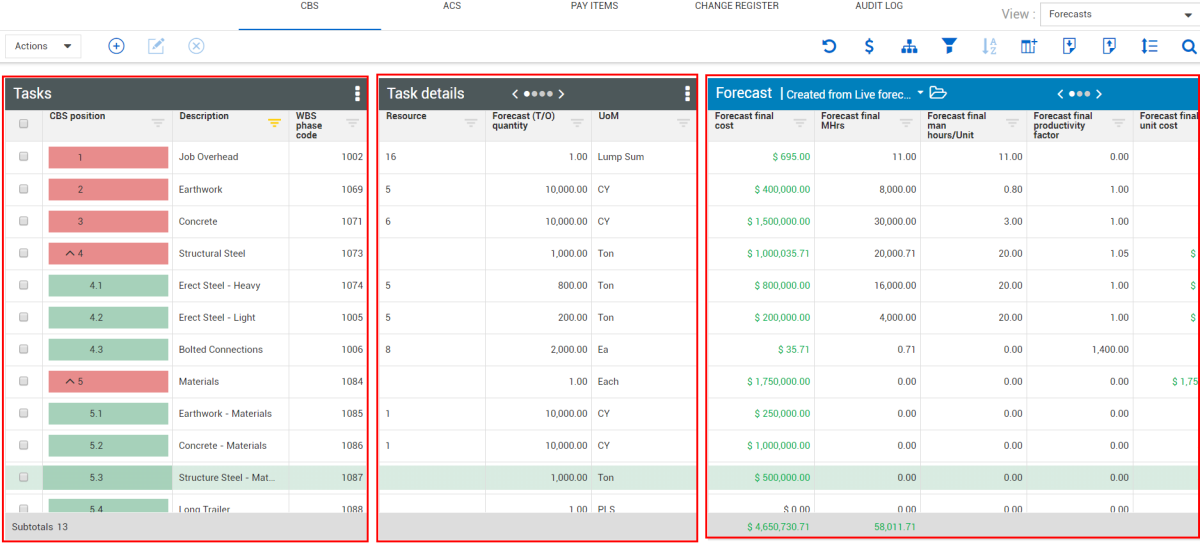Click the add column icon
Viewport: 1200px width, 543px height.
[x=1029, y=46]
